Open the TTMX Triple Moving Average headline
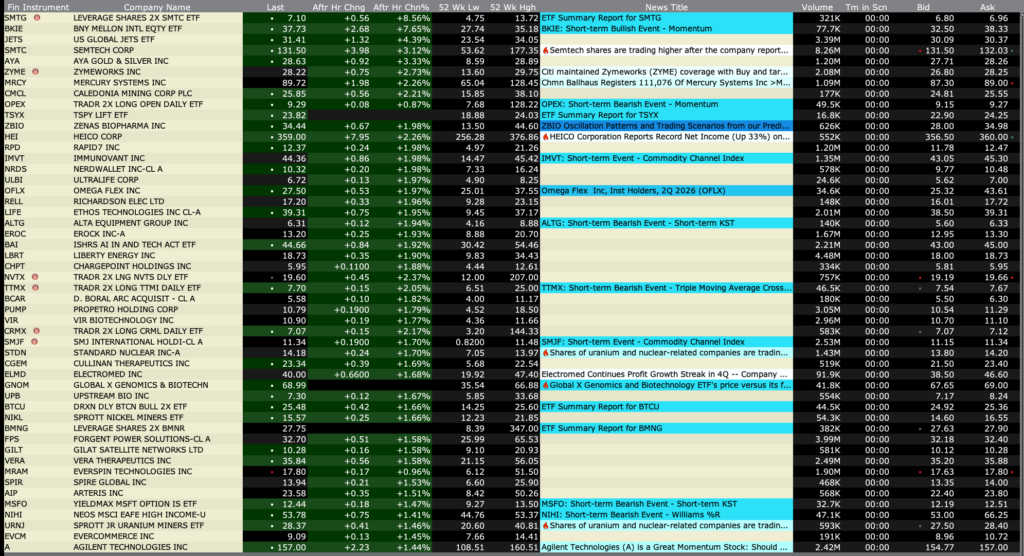Screen dimensions: 1024x556 pos(666,287)
